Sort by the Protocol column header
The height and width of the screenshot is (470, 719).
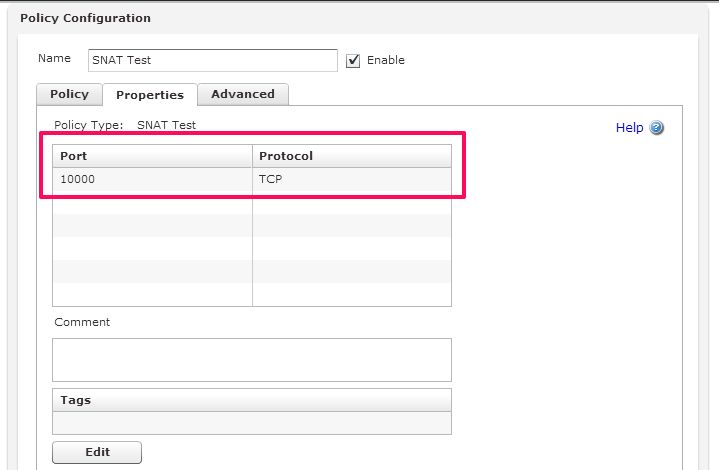point(352,156)
